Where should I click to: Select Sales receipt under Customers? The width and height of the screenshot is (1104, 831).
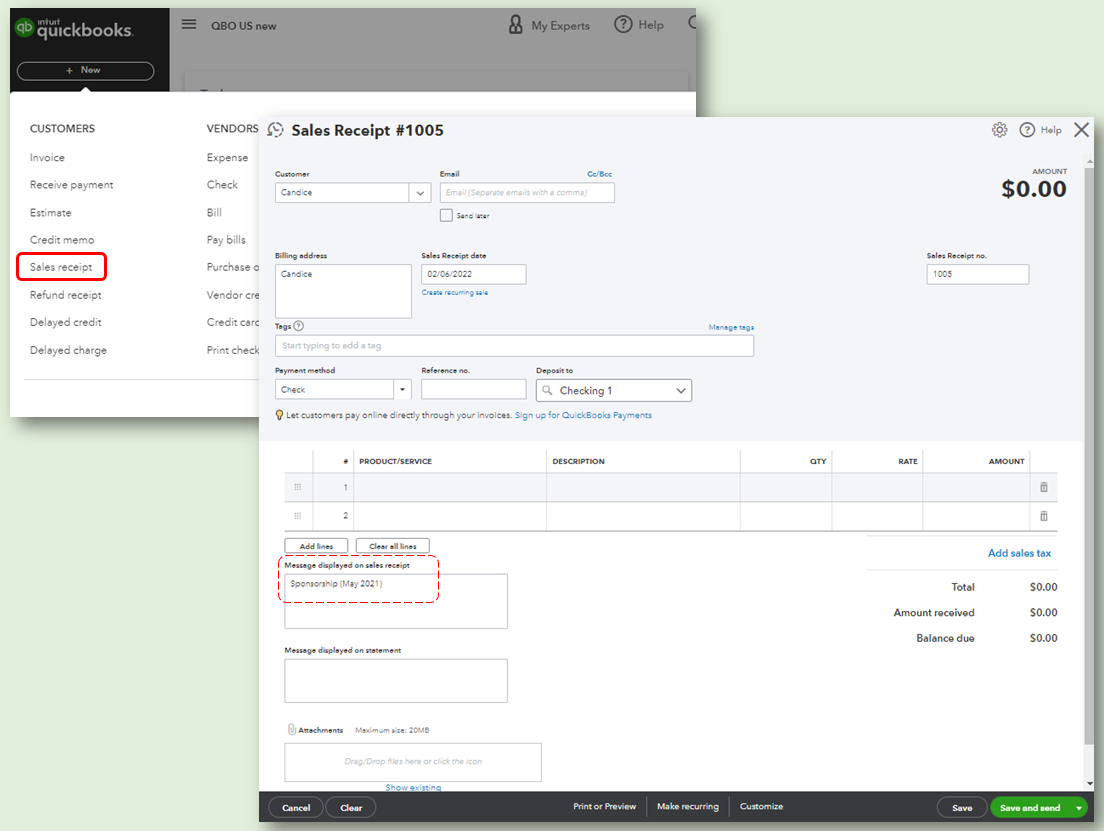point(60,267)
